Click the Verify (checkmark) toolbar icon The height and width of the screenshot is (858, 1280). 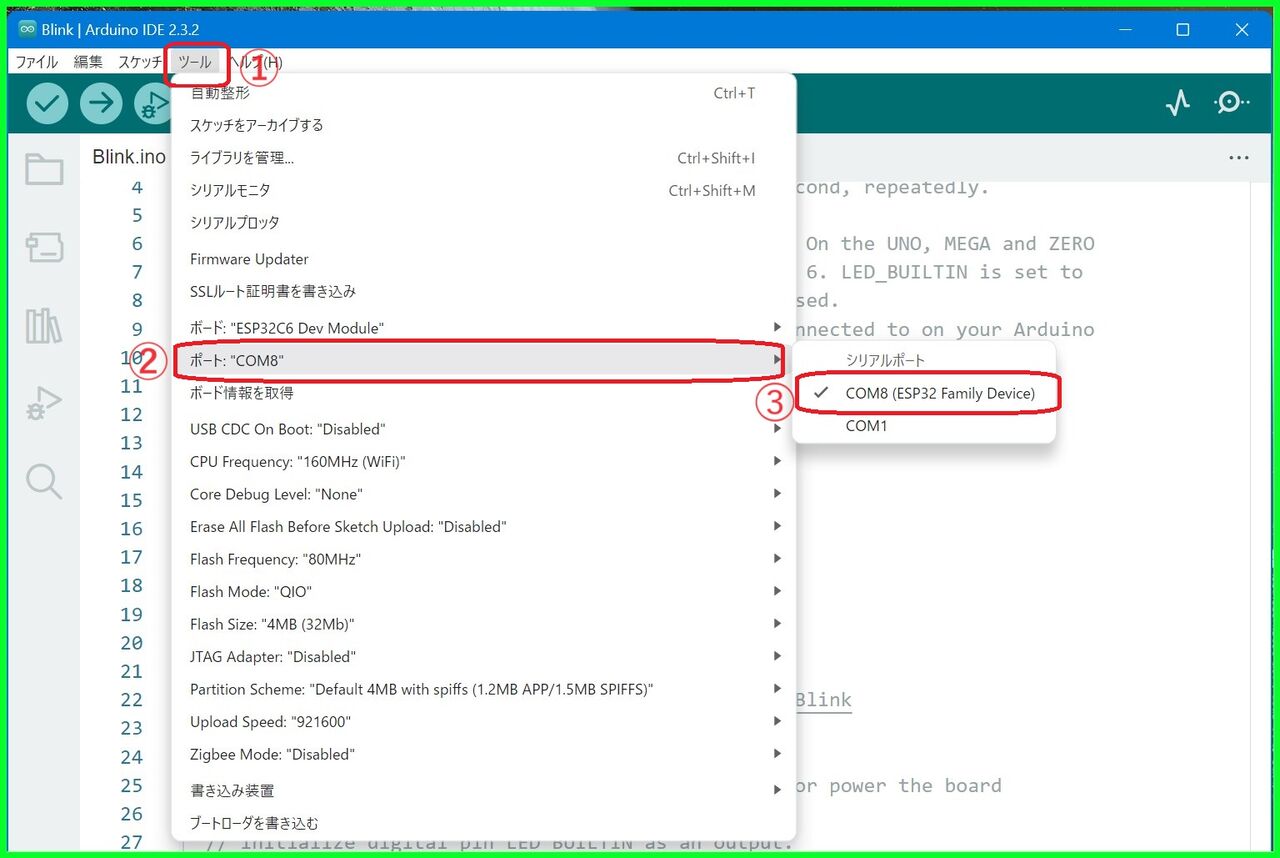click(46, 102)
